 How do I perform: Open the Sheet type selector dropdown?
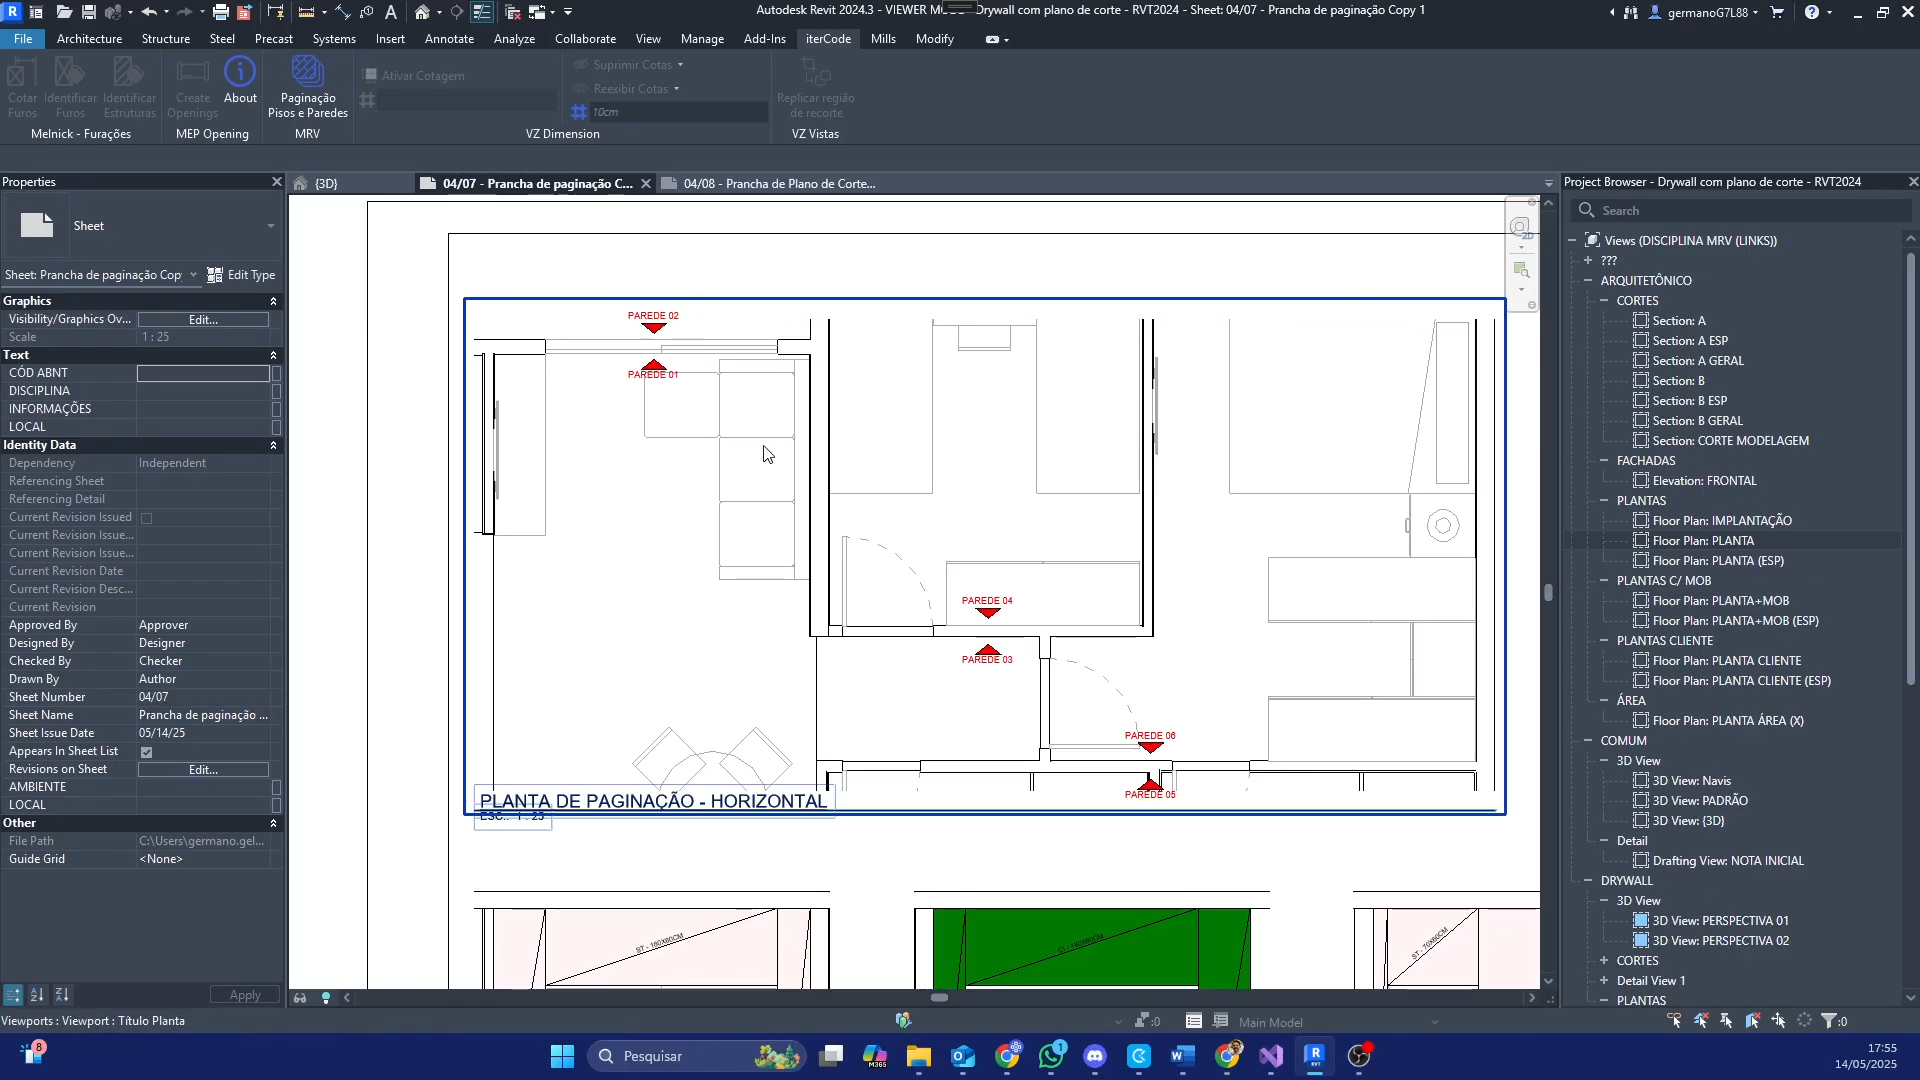click(x=270, y=226)
